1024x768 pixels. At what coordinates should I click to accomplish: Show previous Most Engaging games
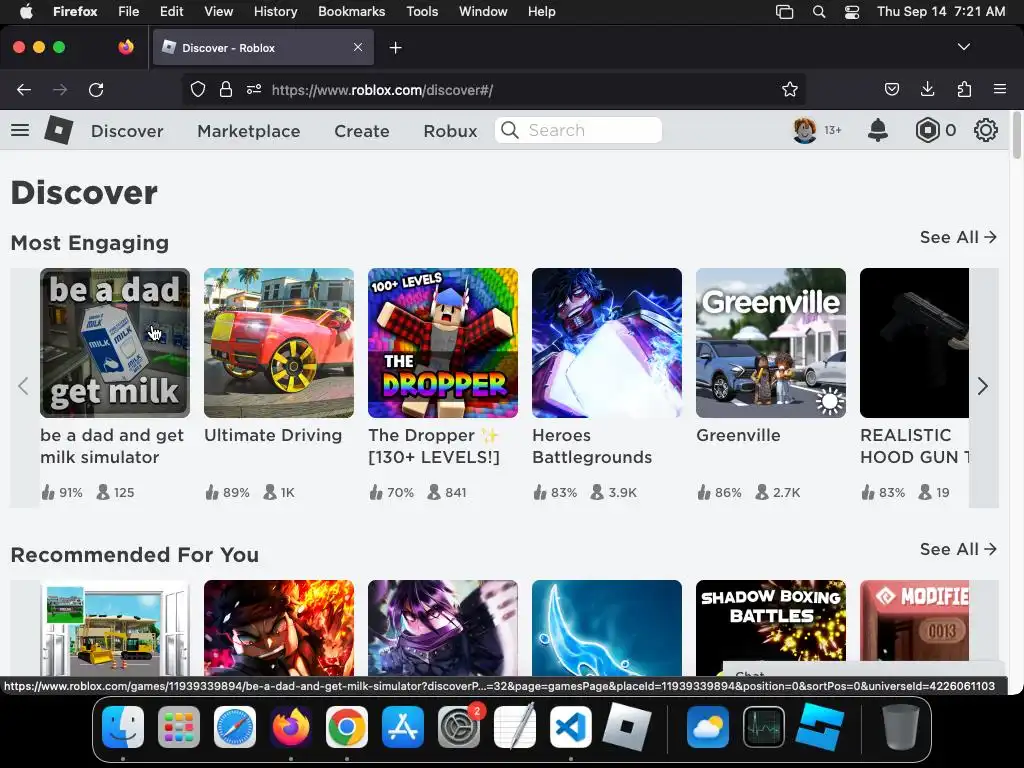coord(24,386)
